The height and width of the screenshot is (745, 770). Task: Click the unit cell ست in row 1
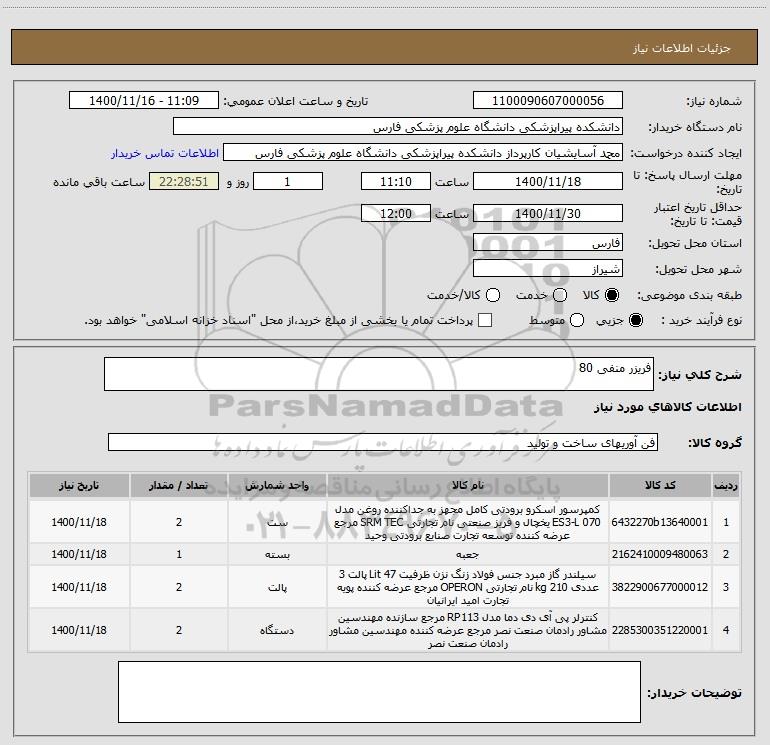[x=277, y=522]
